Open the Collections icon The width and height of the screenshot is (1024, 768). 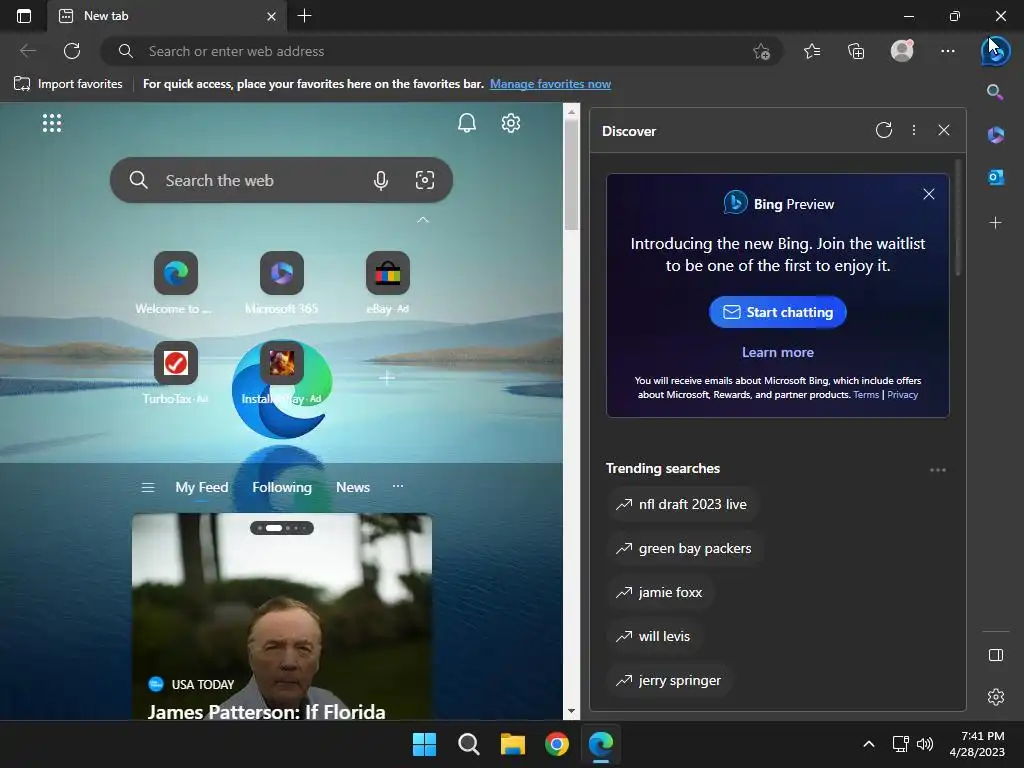pos(856,51)
